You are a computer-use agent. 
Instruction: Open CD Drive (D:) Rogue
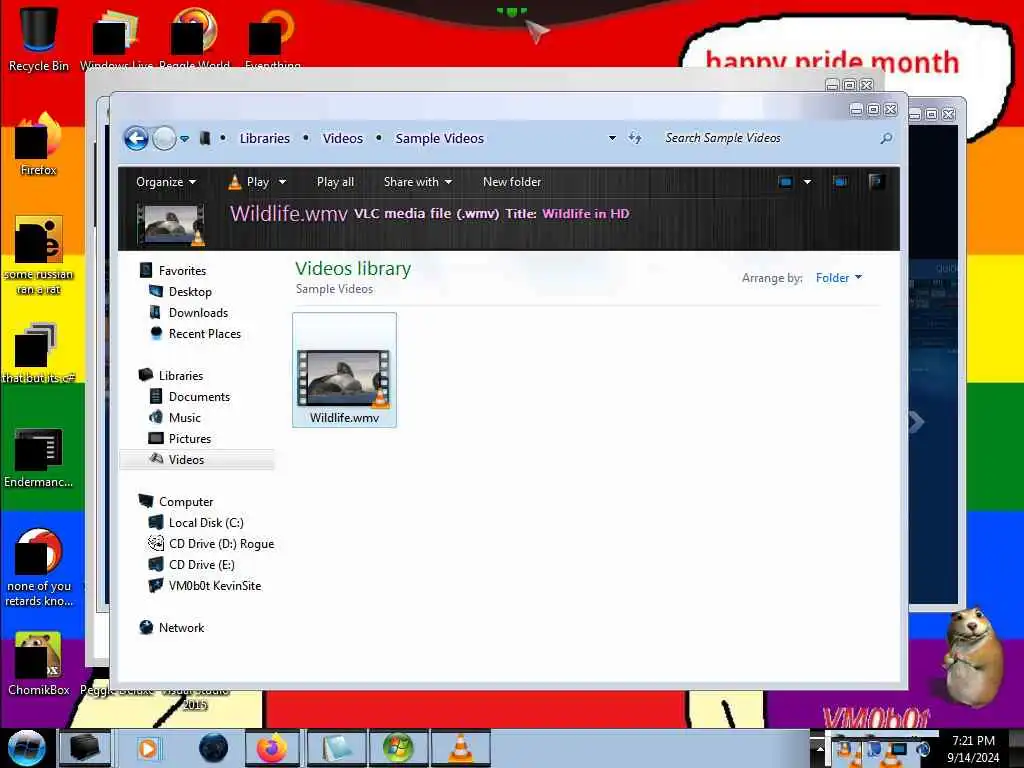pos(221,543)
